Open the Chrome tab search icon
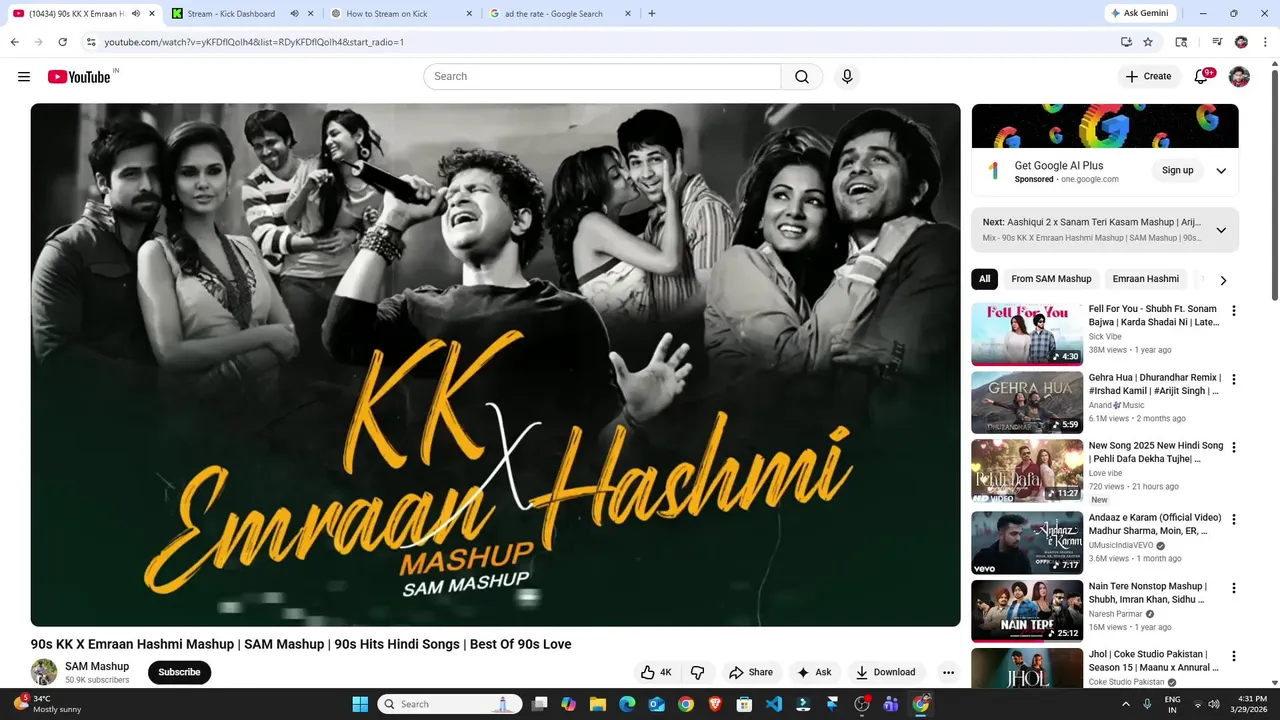This screenshot has width=1280, height=720. [1181, 42]
